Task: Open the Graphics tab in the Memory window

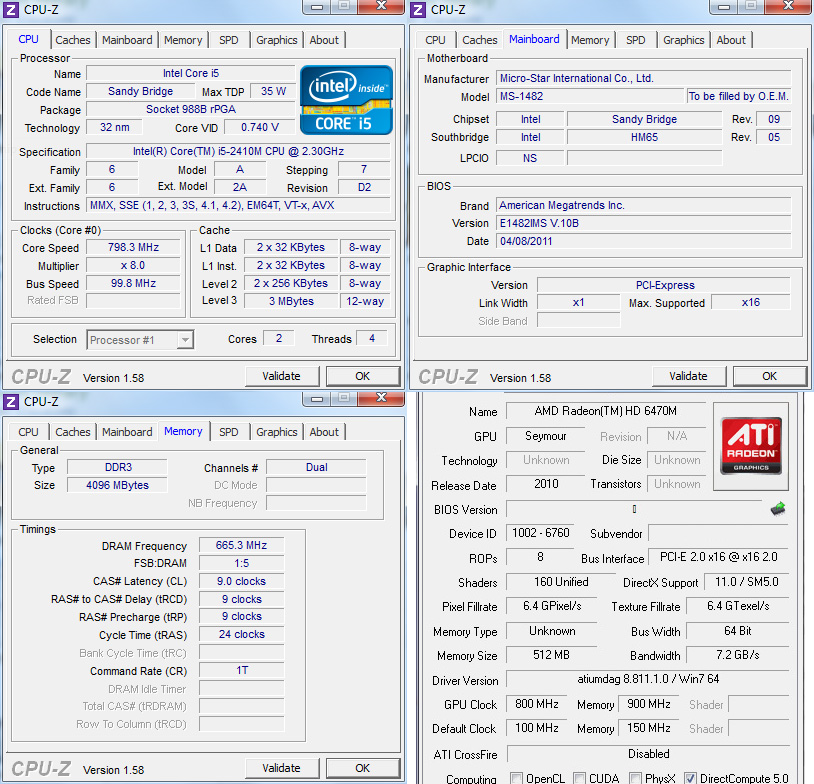Action: coord(277,432)
